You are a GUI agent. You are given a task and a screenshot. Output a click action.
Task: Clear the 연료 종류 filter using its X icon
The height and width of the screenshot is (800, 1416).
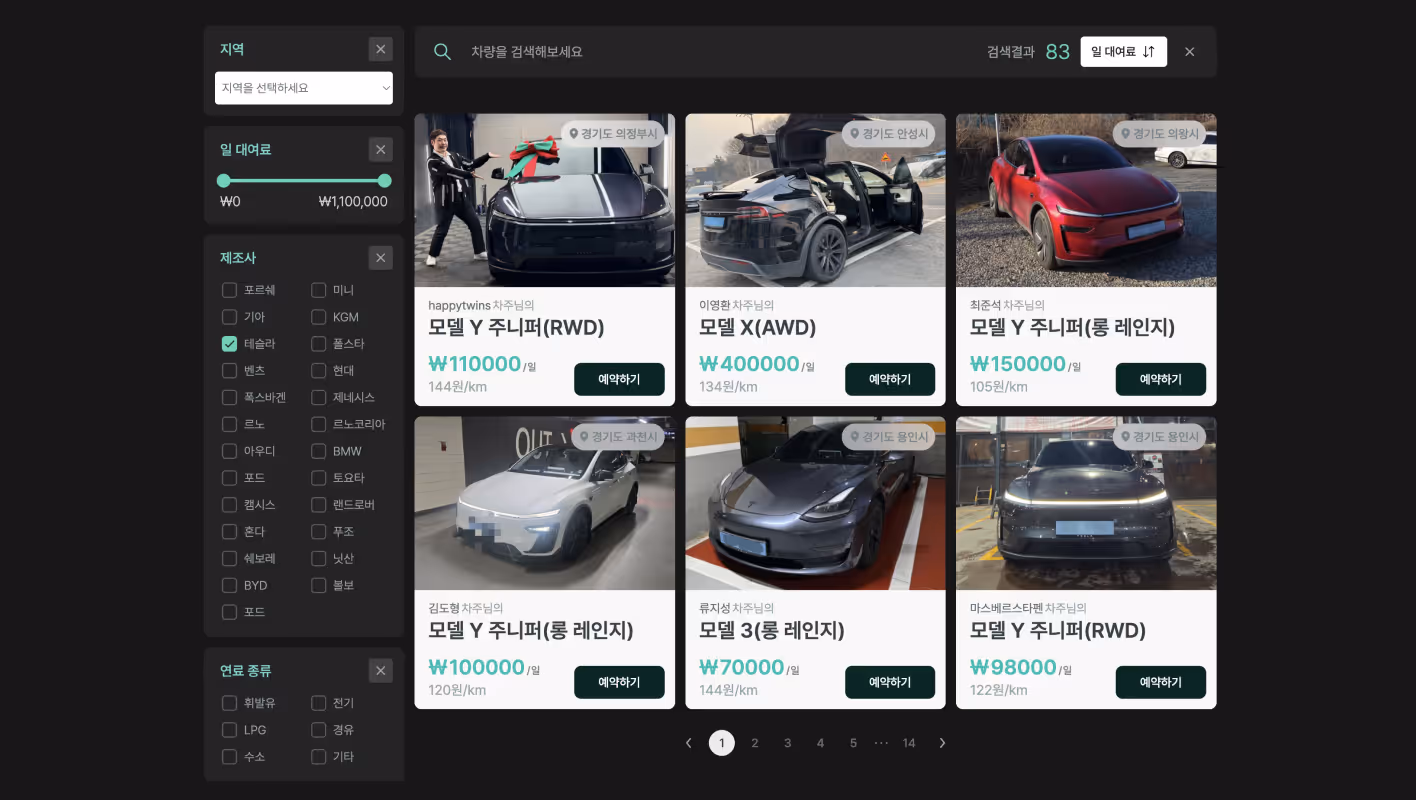pos(380,671)
